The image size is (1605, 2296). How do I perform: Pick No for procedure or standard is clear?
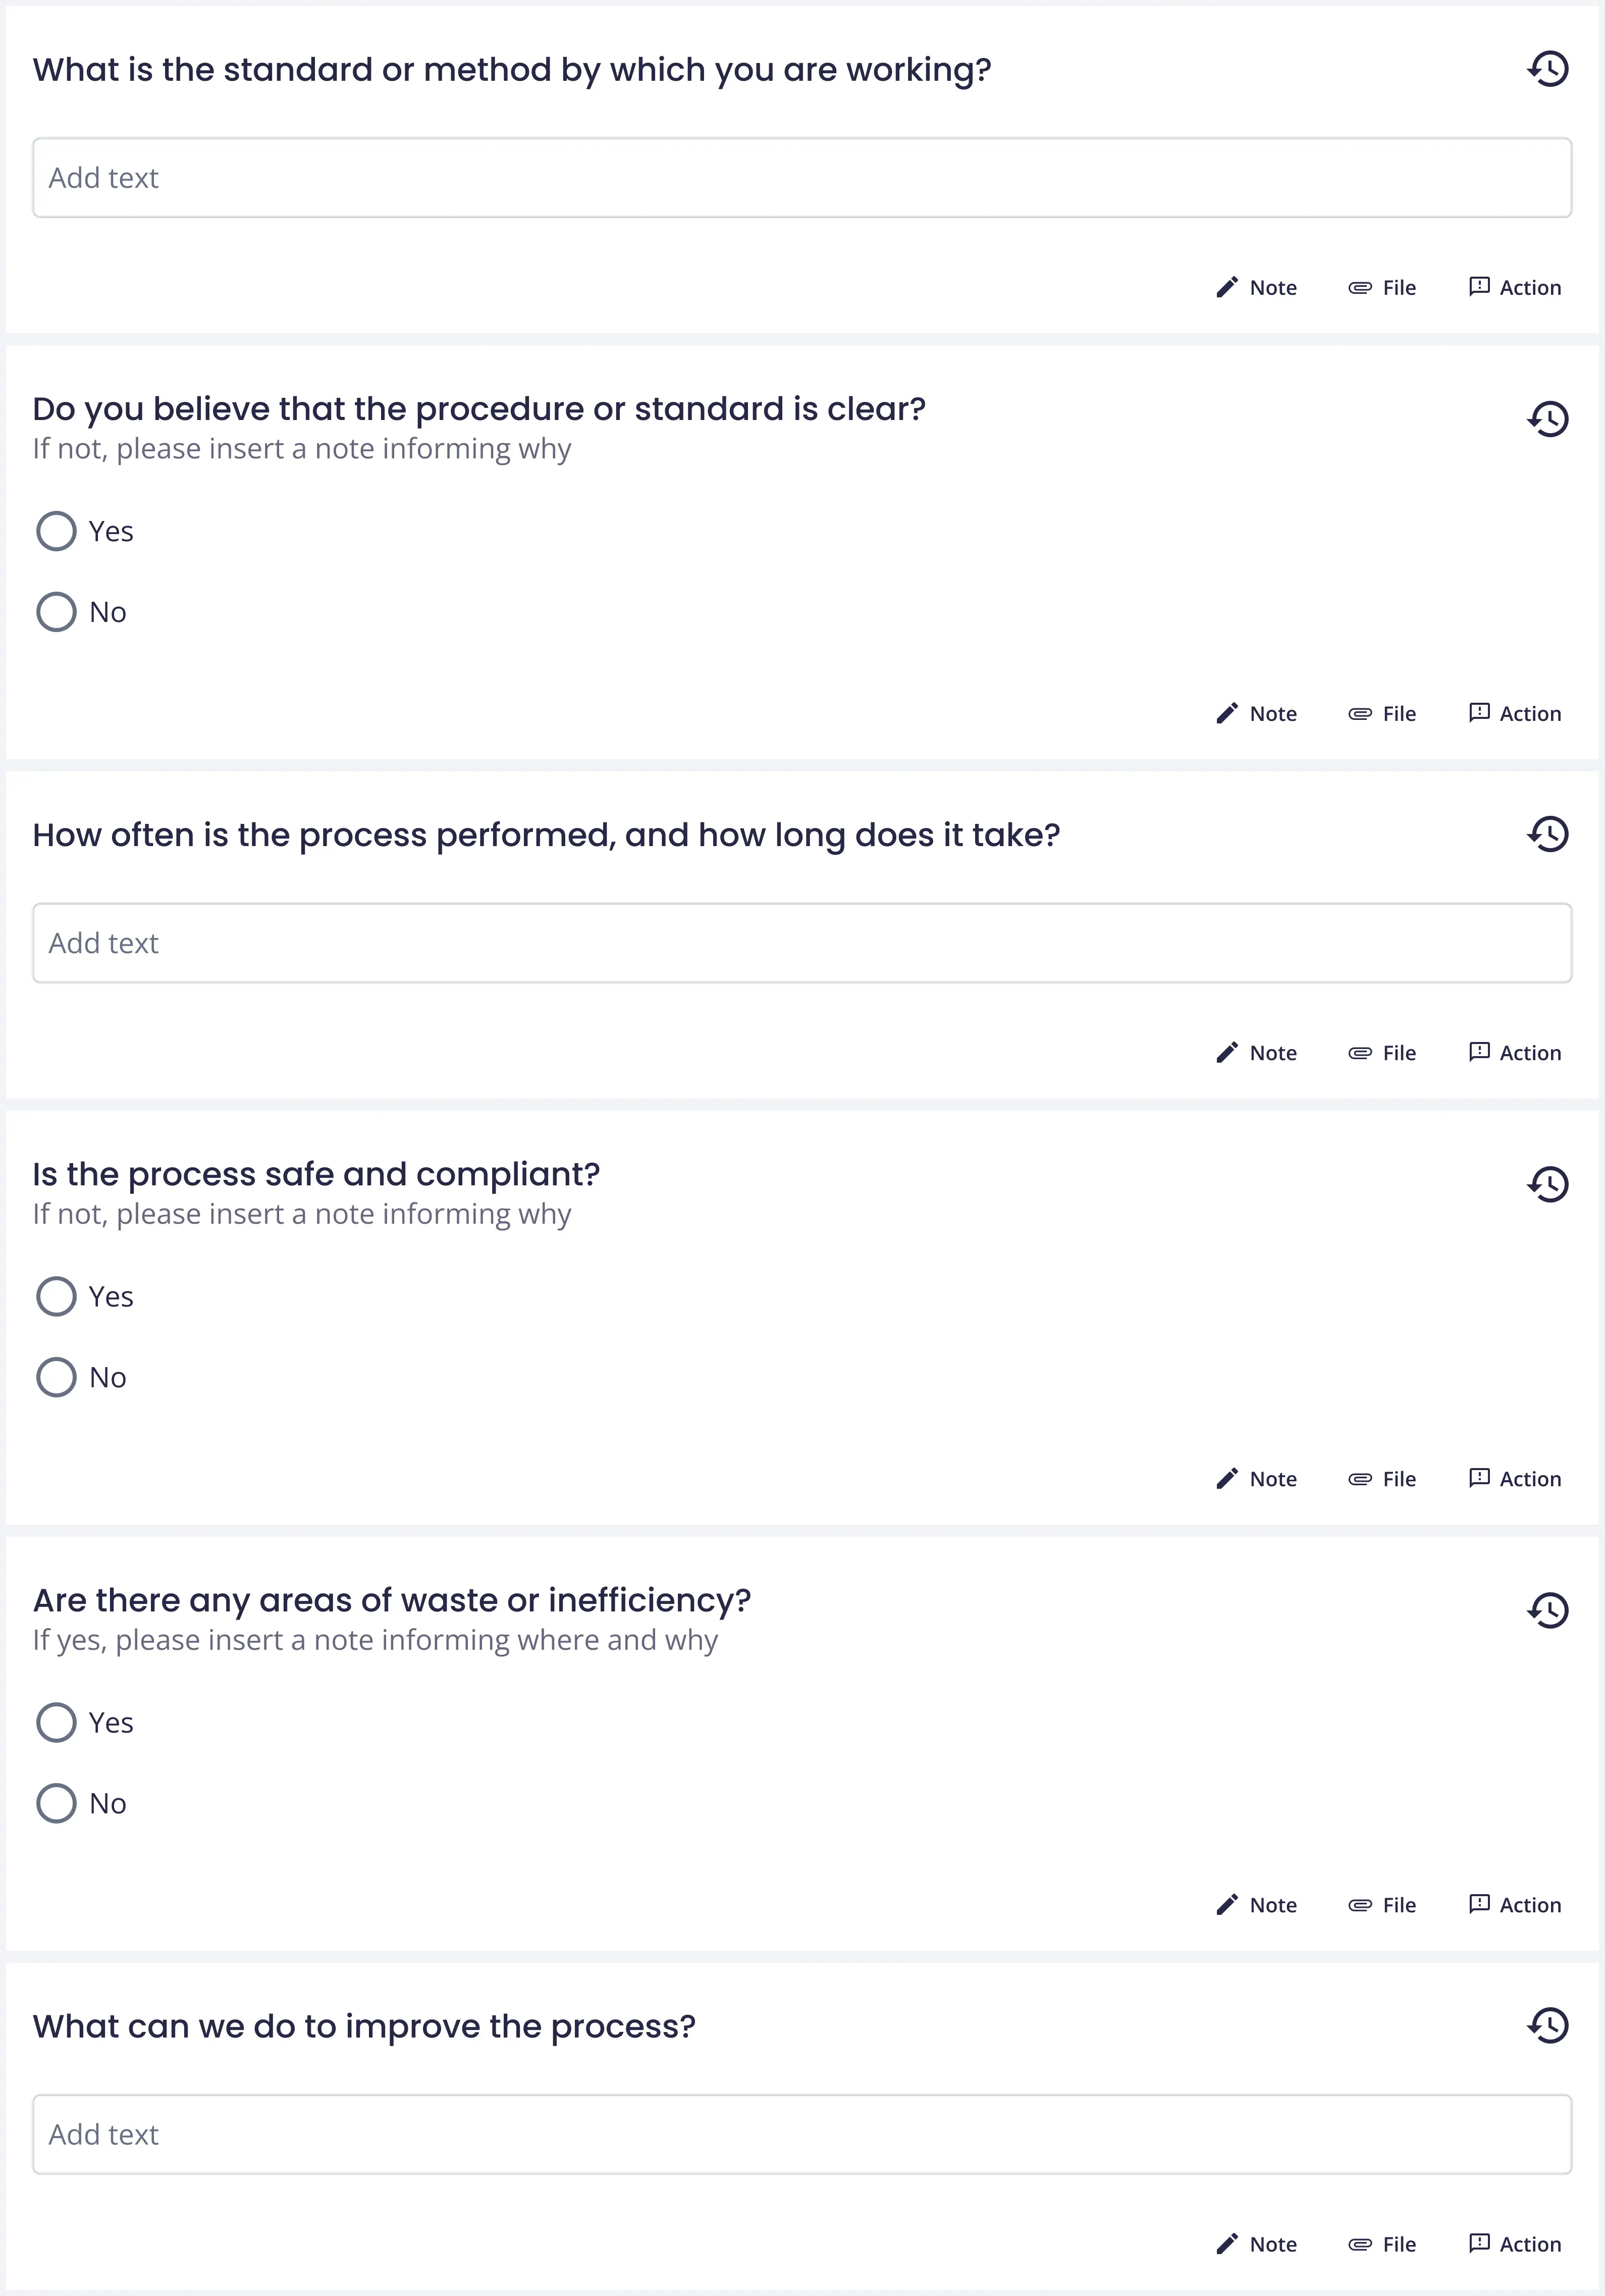click(x=57, y=612)
